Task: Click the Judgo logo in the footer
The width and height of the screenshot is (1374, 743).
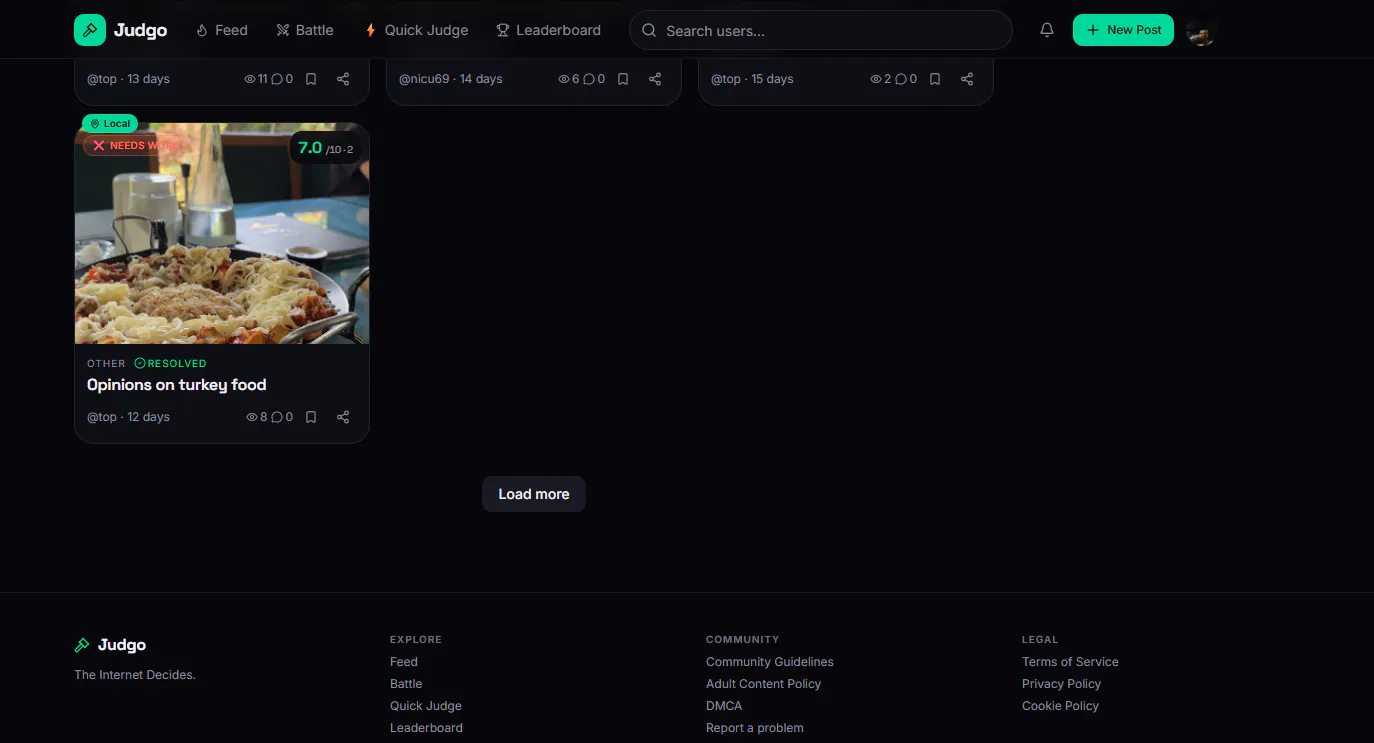Action: (x=110, y=645)
